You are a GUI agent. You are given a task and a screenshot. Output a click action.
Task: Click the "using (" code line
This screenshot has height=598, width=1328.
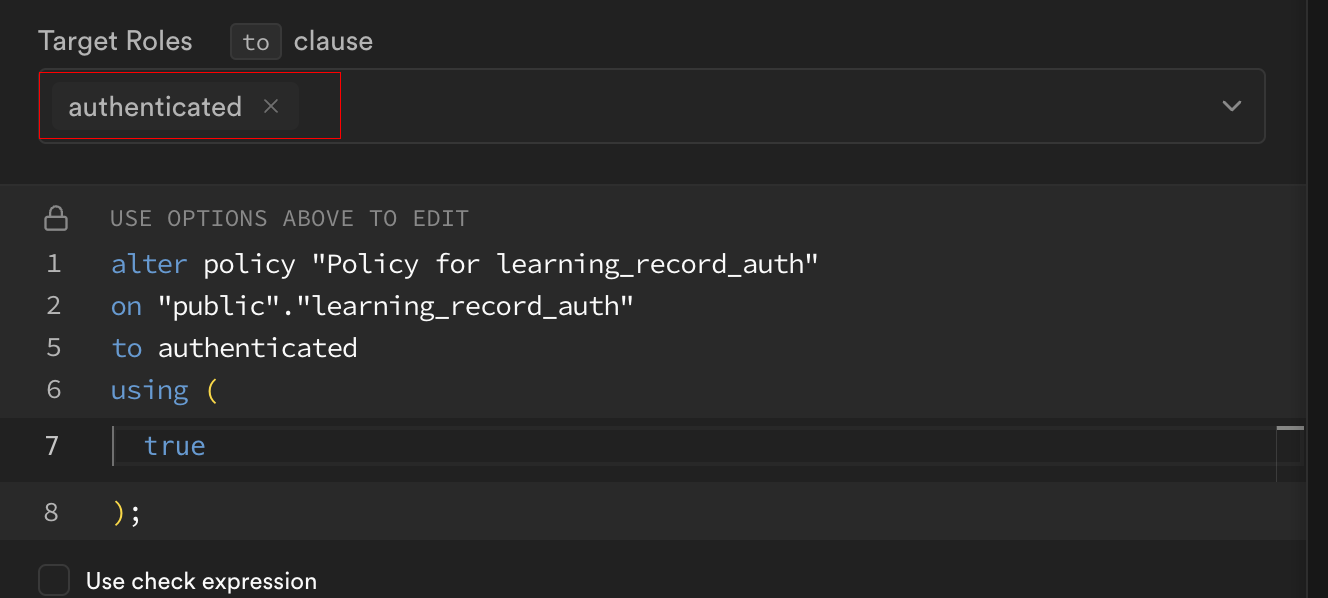(x=164, y=390)
